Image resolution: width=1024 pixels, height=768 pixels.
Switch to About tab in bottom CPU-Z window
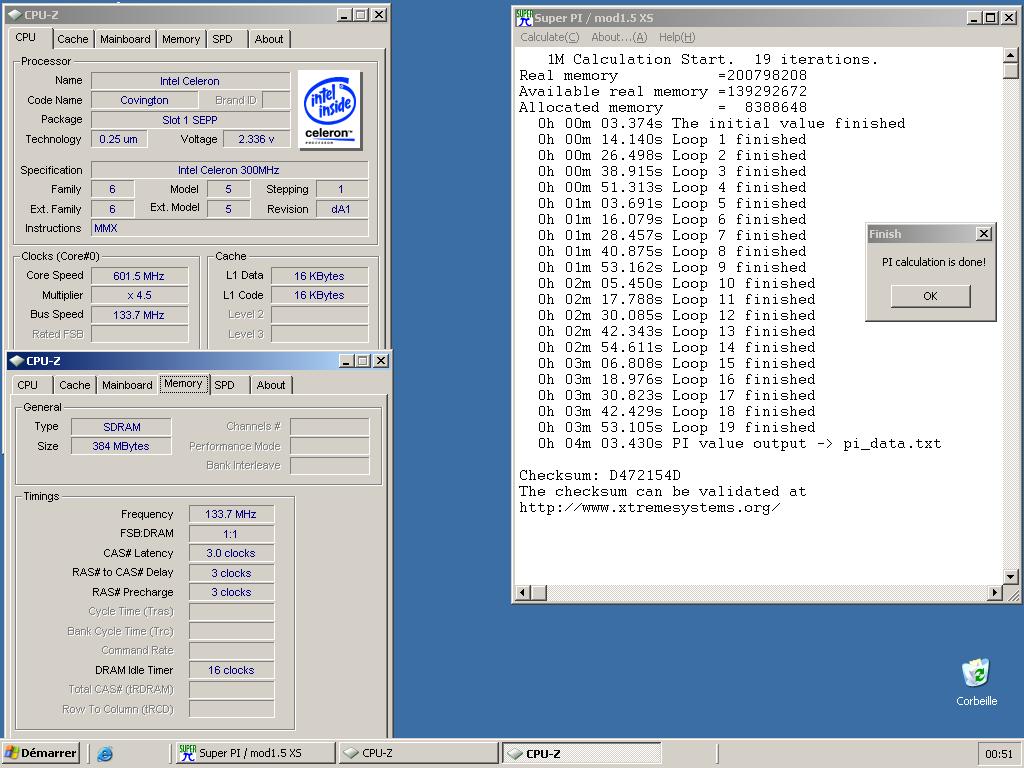click(x=270, y=385)
